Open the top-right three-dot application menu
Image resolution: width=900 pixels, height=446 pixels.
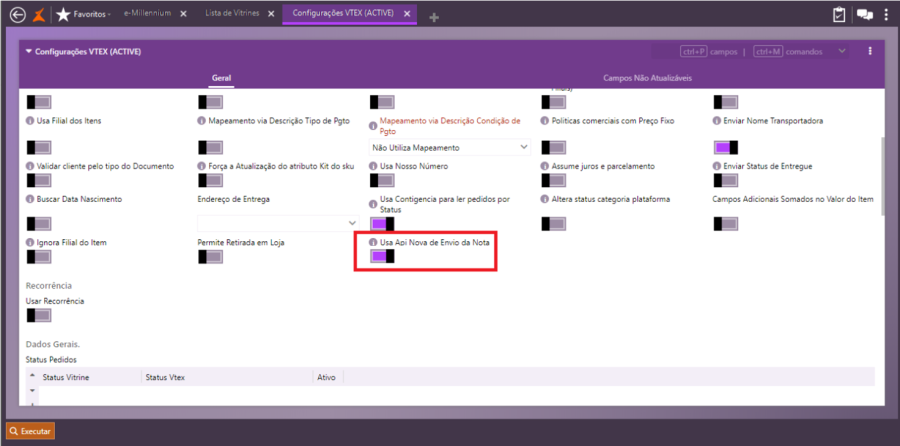887,15
